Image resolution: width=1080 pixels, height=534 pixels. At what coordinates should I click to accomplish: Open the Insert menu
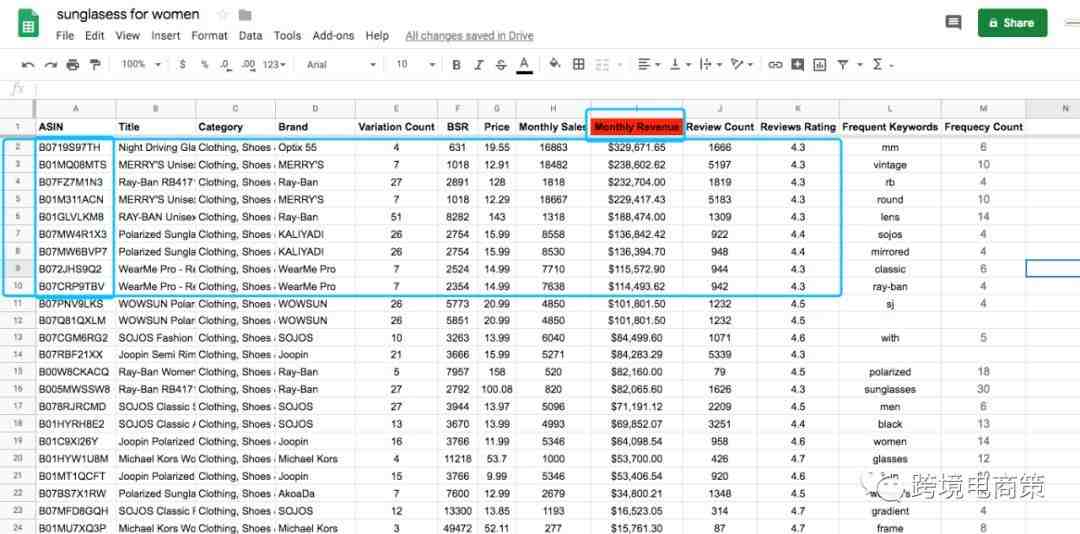pyautogui.click(x=166, y=36)
